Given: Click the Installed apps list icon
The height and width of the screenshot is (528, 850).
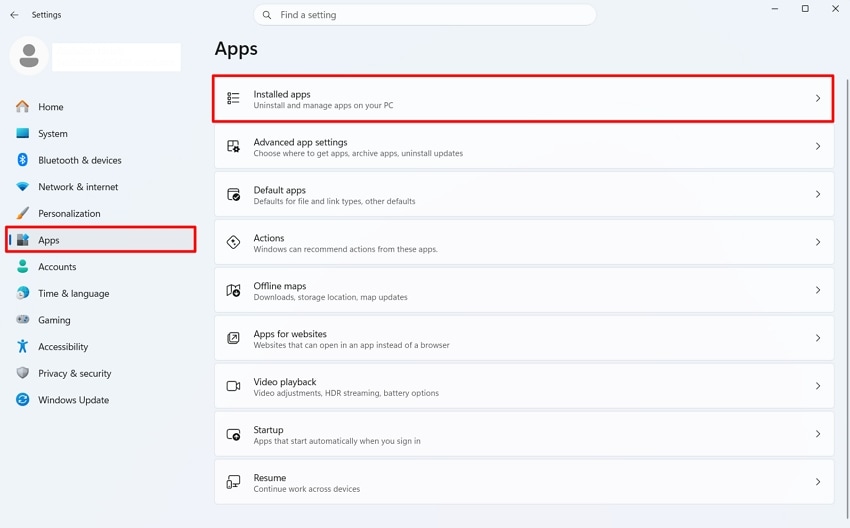Looking at the screenshot, I should 233,98.
